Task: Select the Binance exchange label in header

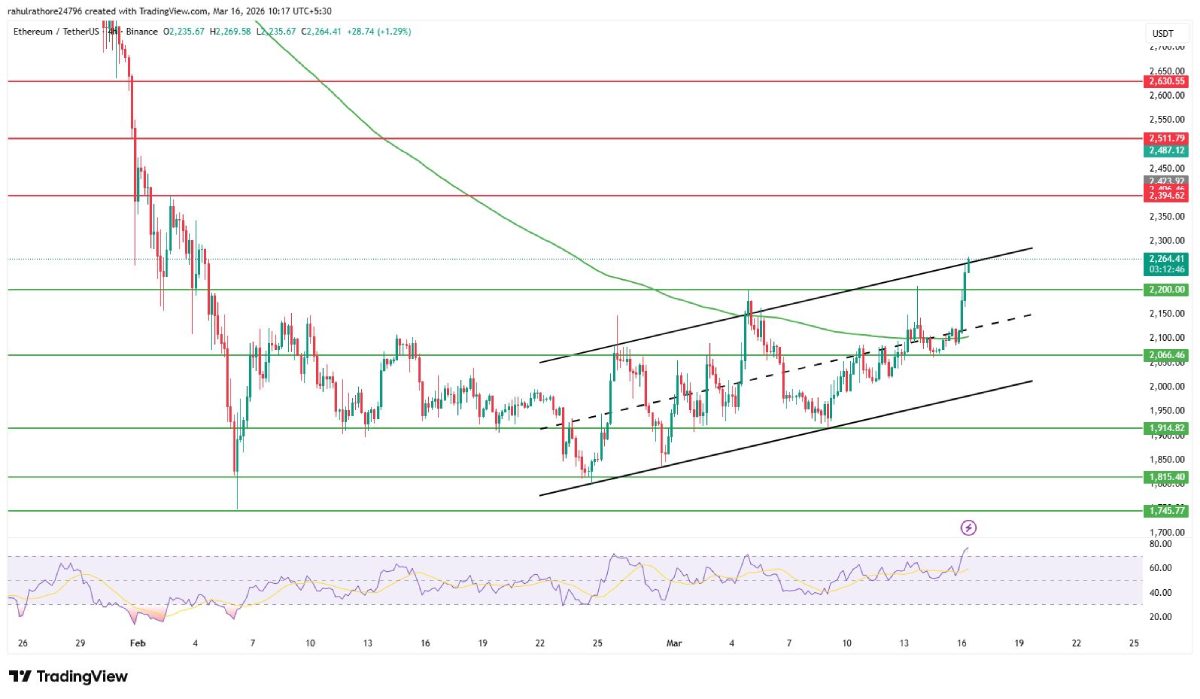Action: click(x=143, y=32)
